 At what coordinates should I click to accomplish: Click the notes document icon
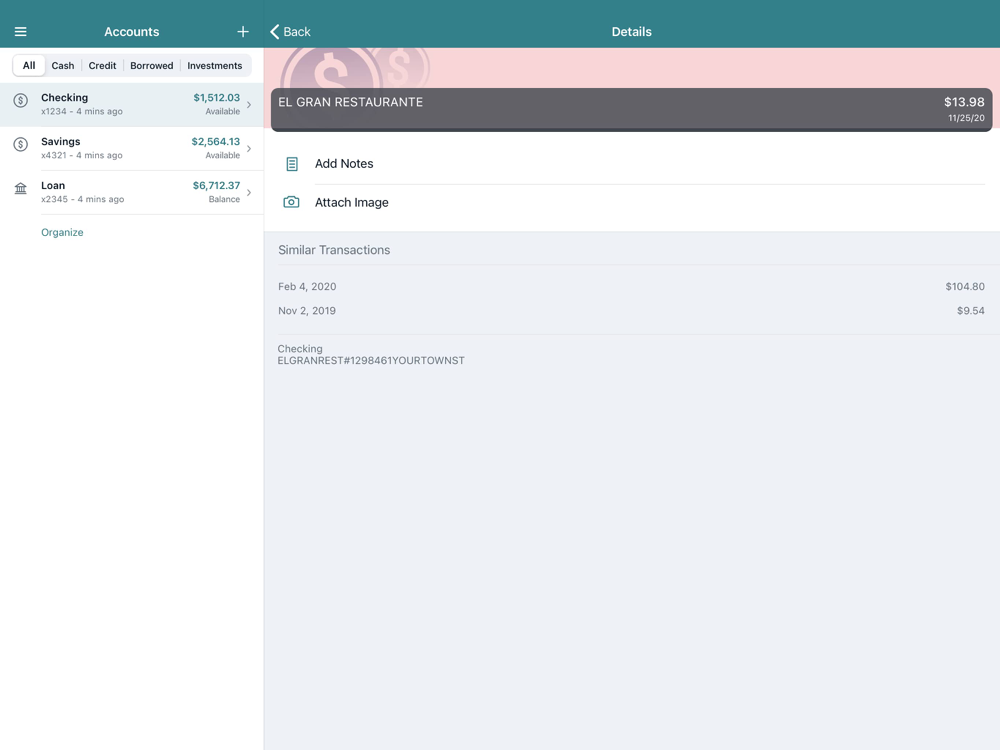tap(291, 164)
